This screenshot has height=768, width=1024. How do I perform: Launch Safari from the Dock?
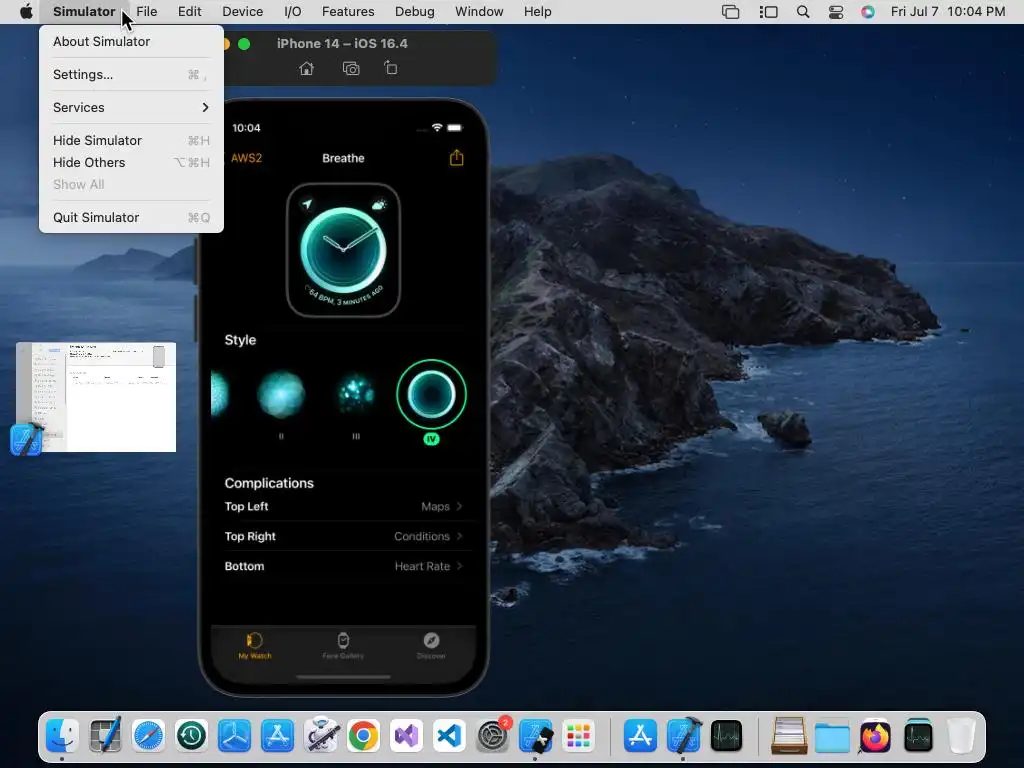coord(148,736)
